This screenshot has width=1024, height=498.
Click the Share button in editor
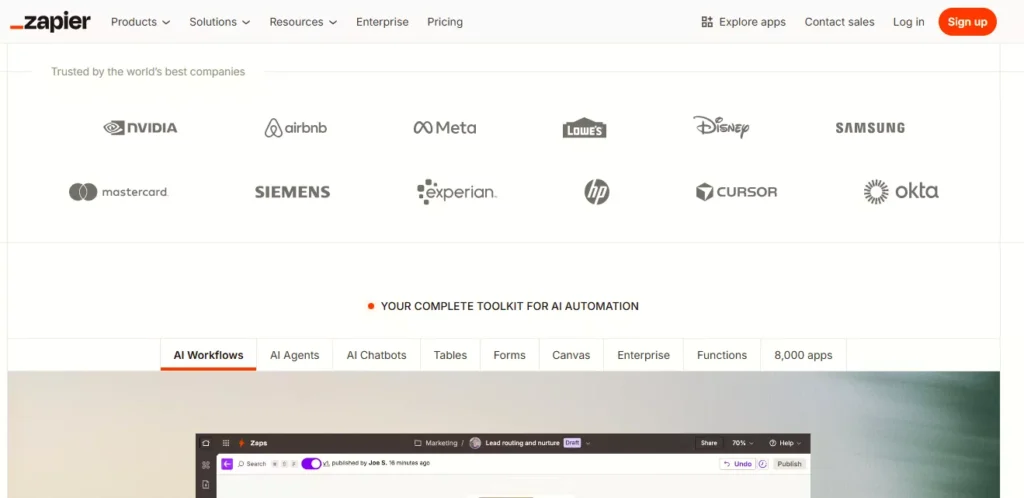pos(709,443)
